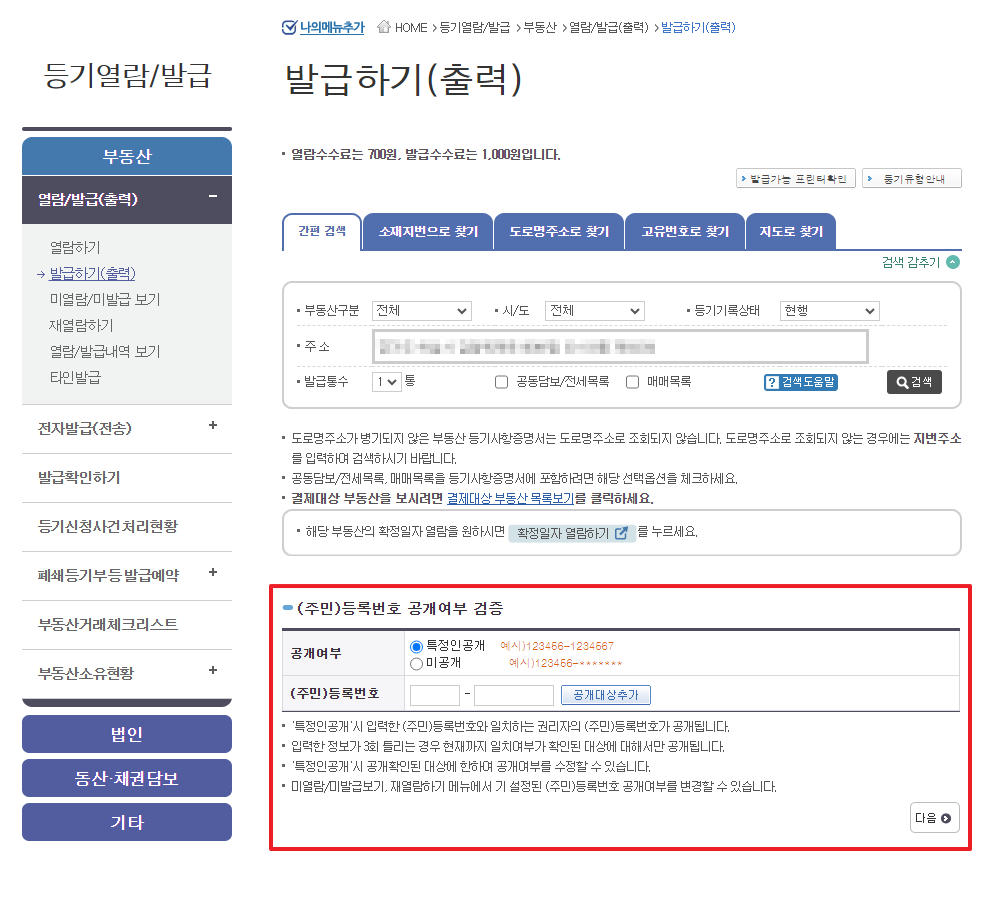Screen dimensions: 1004x913
Task: Click the first 등록번호 input field
Action: coord(435,695)
